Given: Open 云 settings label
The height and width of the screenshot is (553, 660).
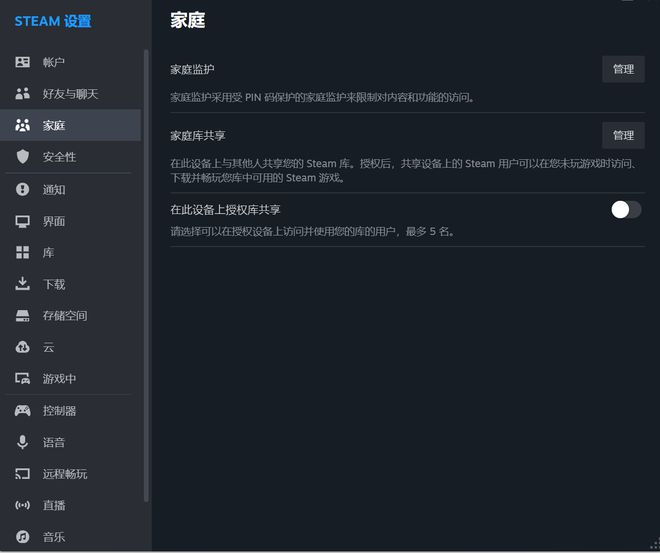Looking at the screenshot, I should (48, 347).
